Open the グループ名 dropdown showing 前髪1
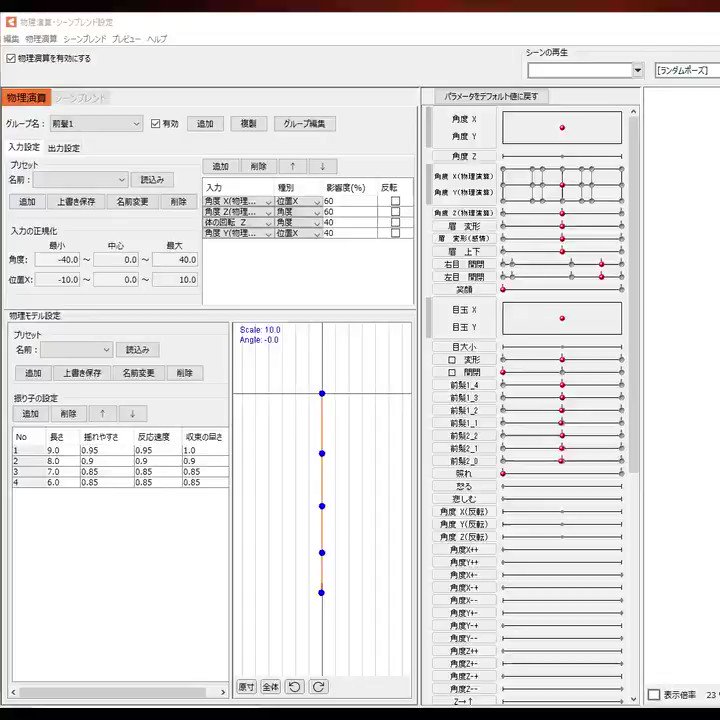 (x=96, y=124)
